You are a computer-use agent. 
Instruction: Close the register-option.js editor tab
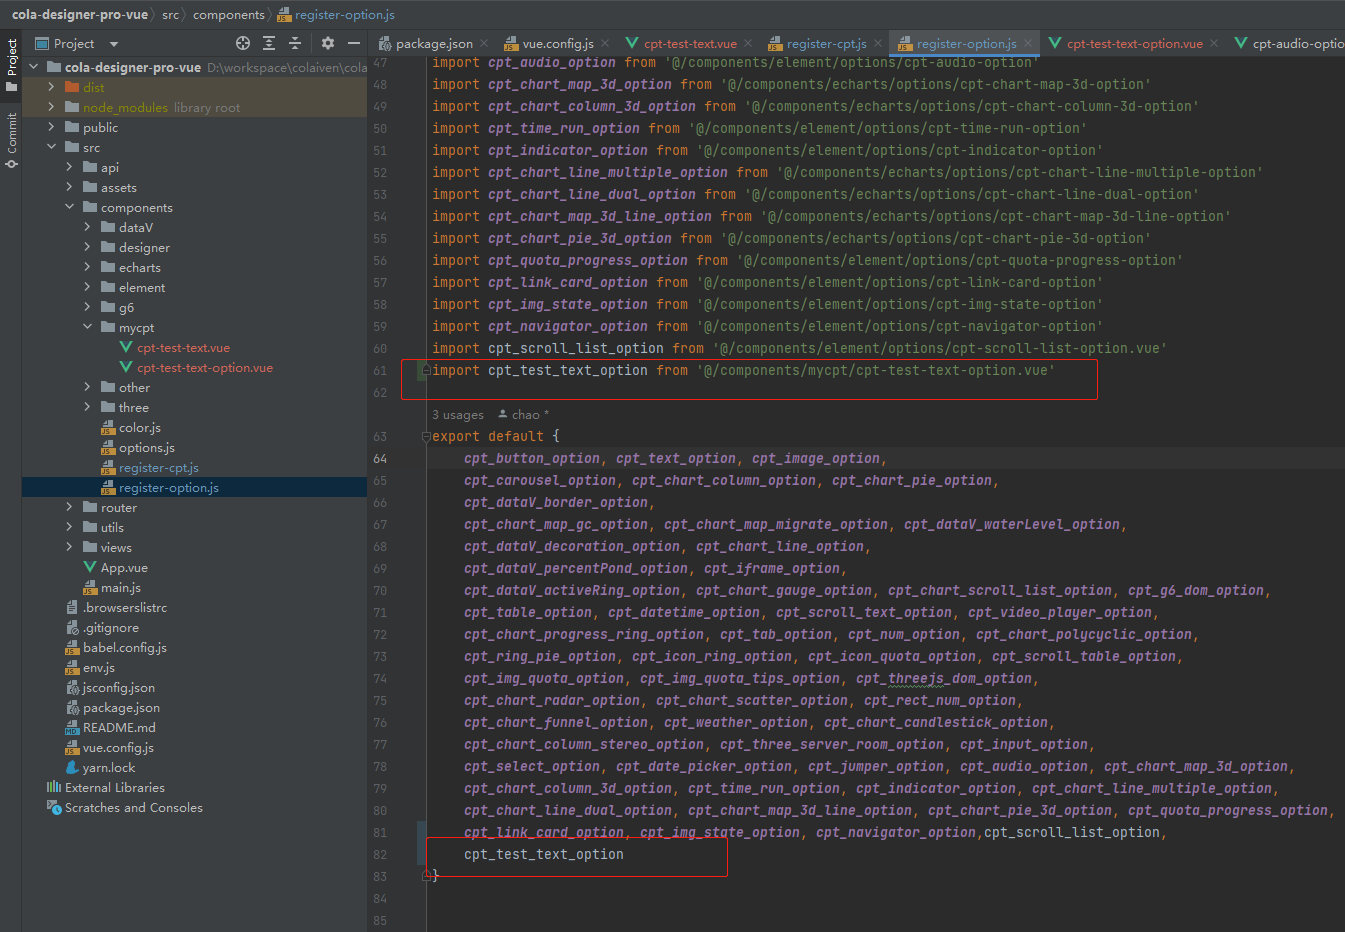point(1028,43)
